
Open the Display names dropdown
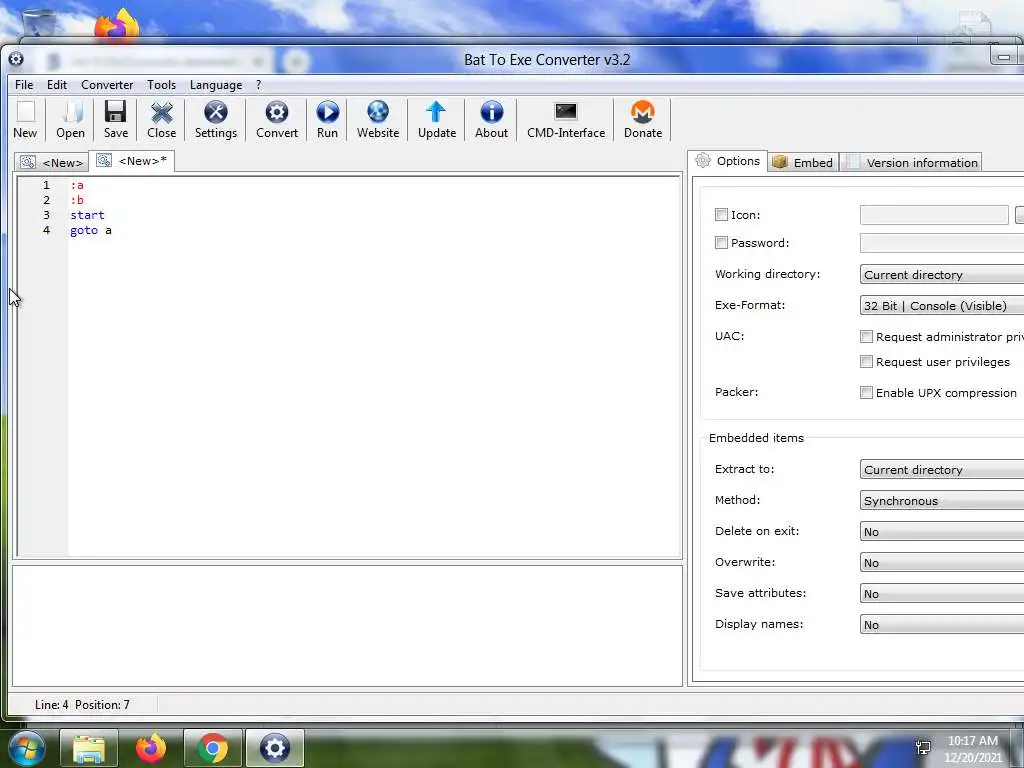click(x=942, y=624)
